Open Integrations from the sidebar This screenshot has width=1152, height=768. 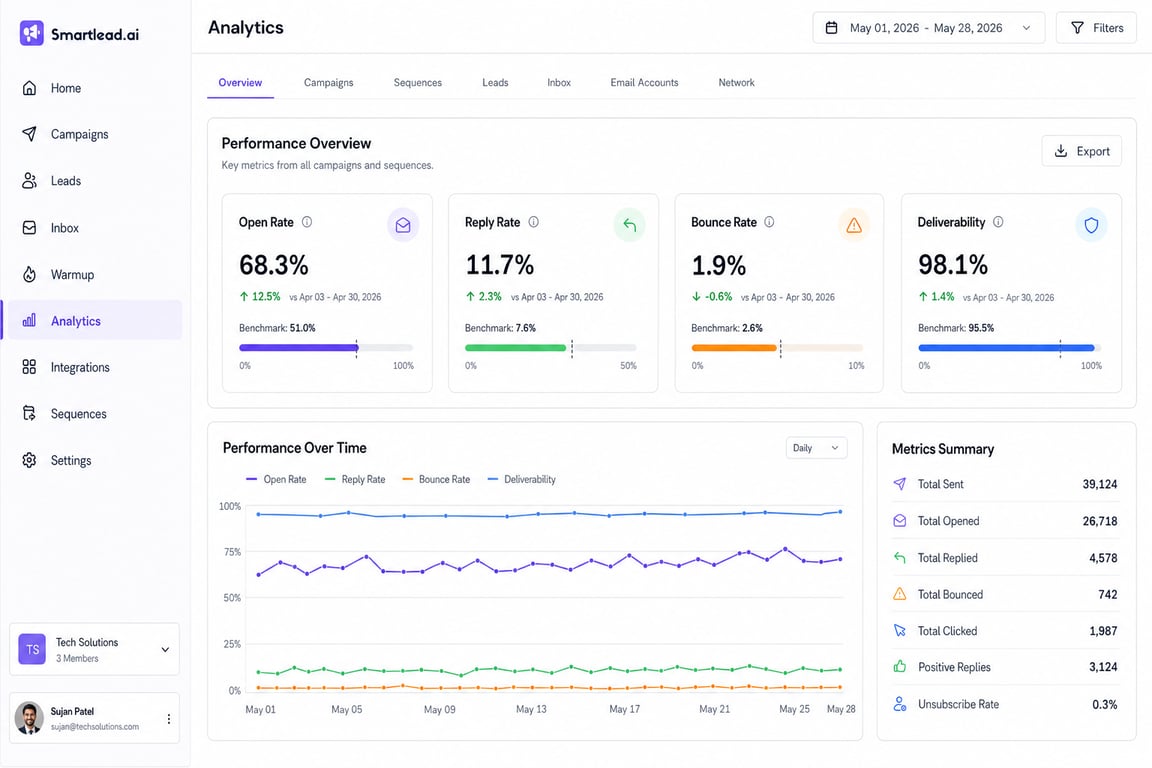pyautogui.click(x=93, y=367)
